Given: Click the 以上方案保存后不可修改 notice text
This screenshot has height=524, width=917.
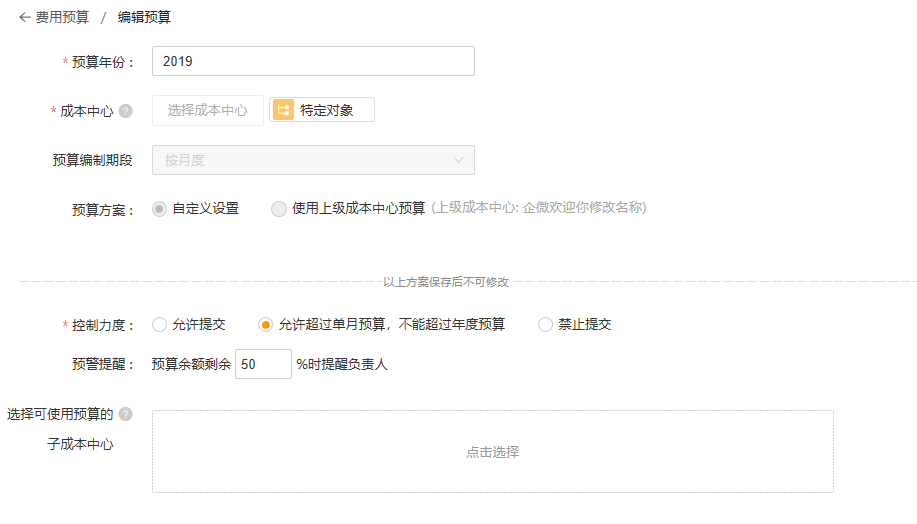Looking at the screenshot, I should click(446, 282).
